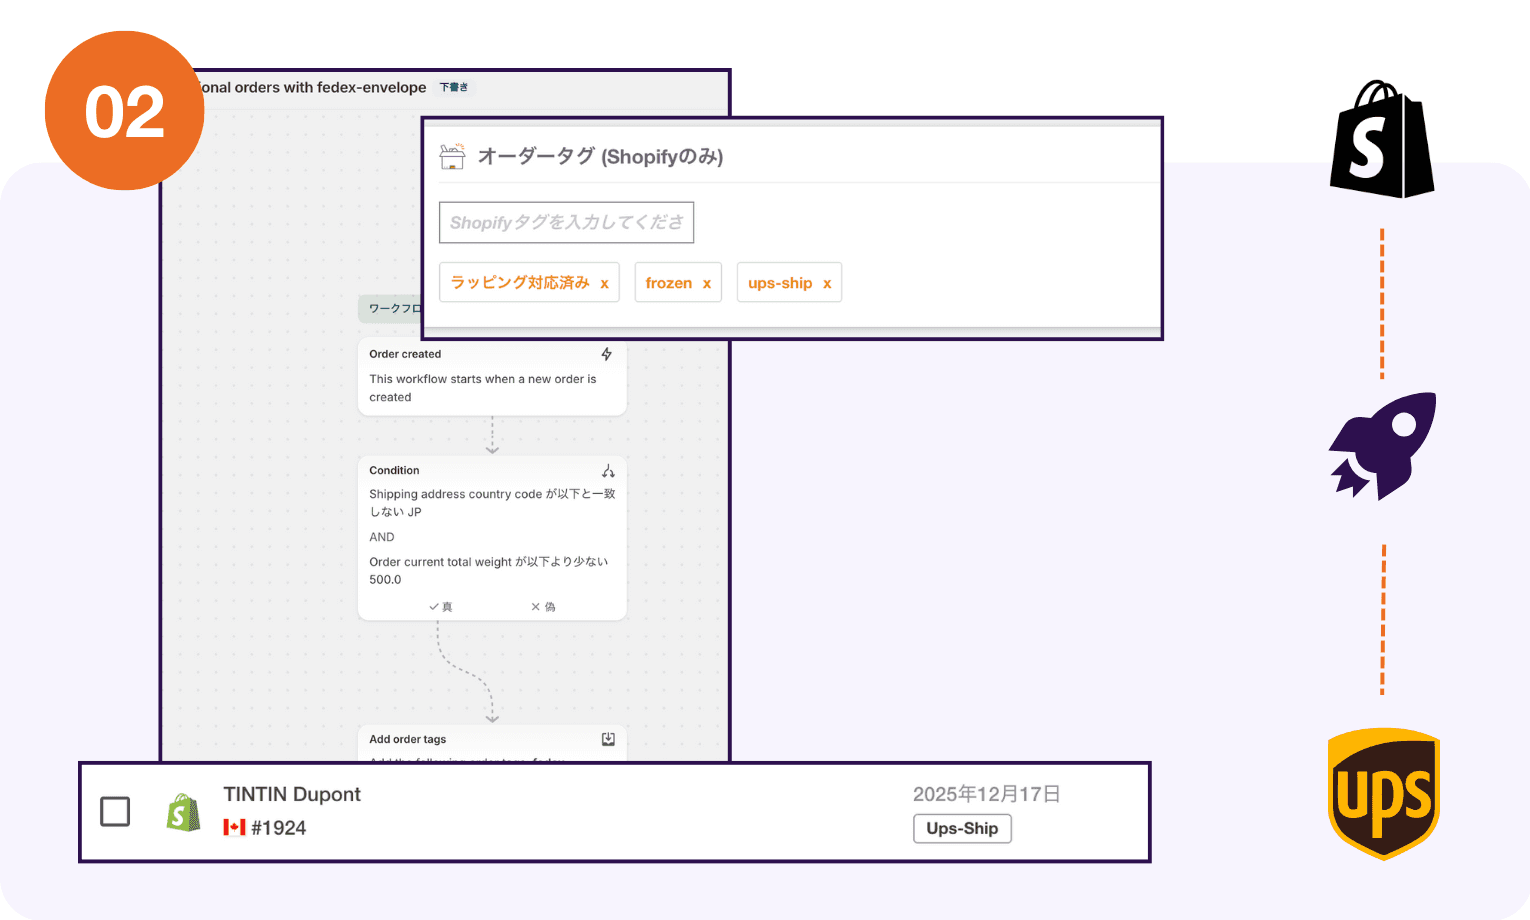
Task: Click the branch icon on the Condition card
Action: 609,470
